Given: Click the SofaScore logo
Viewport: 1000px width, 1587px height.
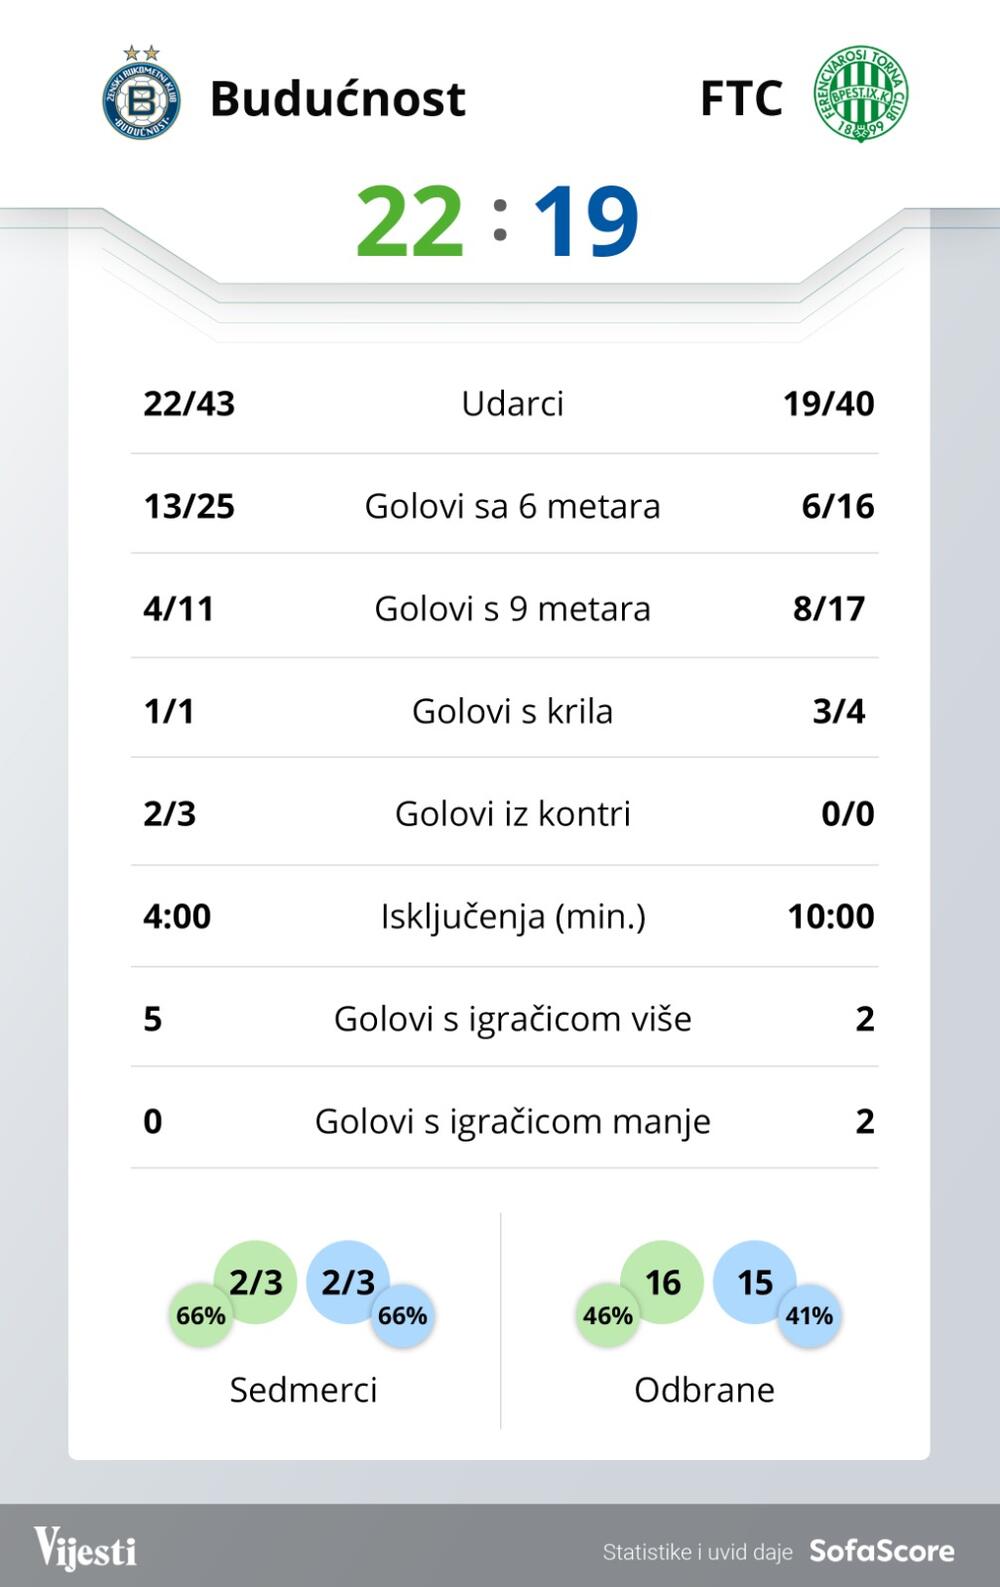Looking at the screenshot, I should tap(881, 1551).
